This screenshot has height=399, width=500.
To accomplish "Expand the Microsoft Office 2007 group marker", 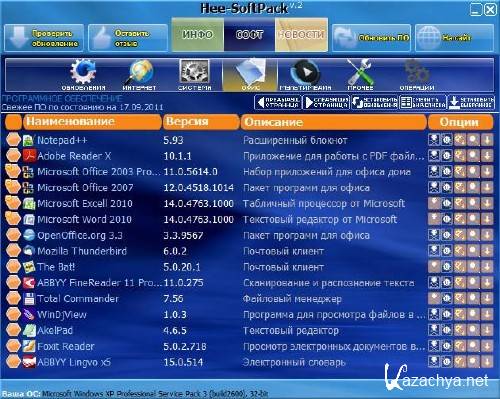I will coord(13,187).
